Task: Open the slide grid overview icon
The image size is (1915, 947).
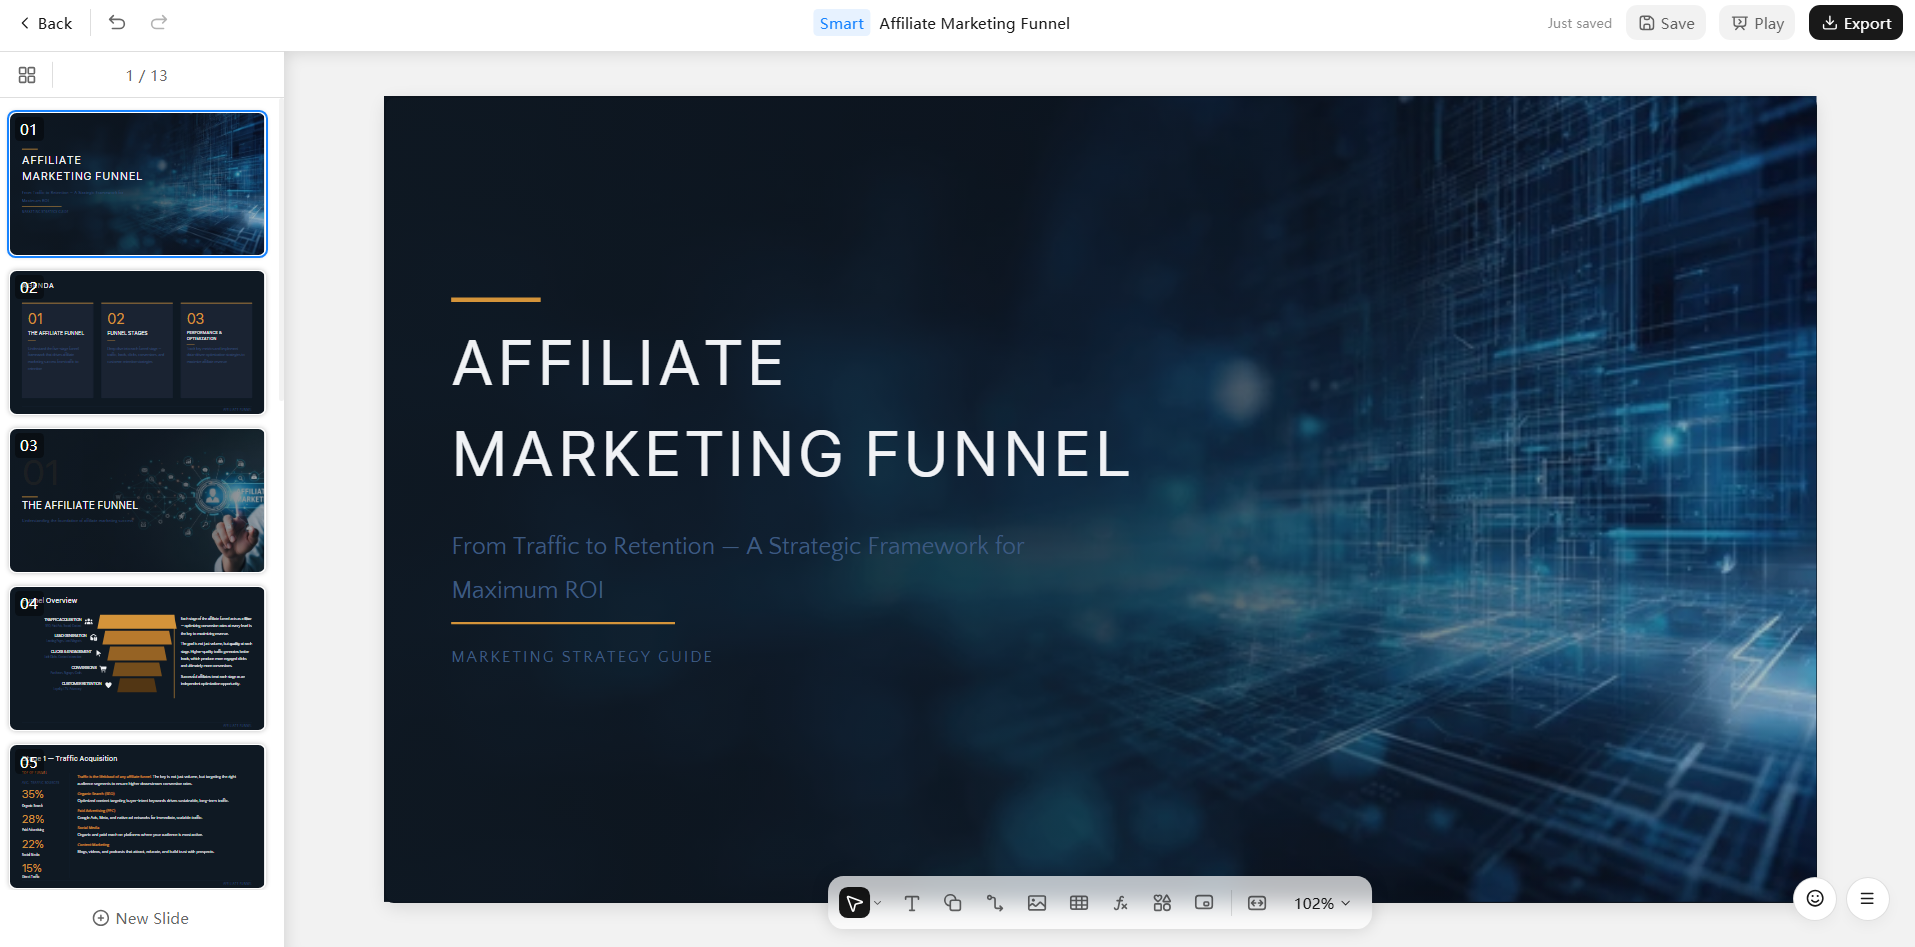Action: tap(27, 75)
